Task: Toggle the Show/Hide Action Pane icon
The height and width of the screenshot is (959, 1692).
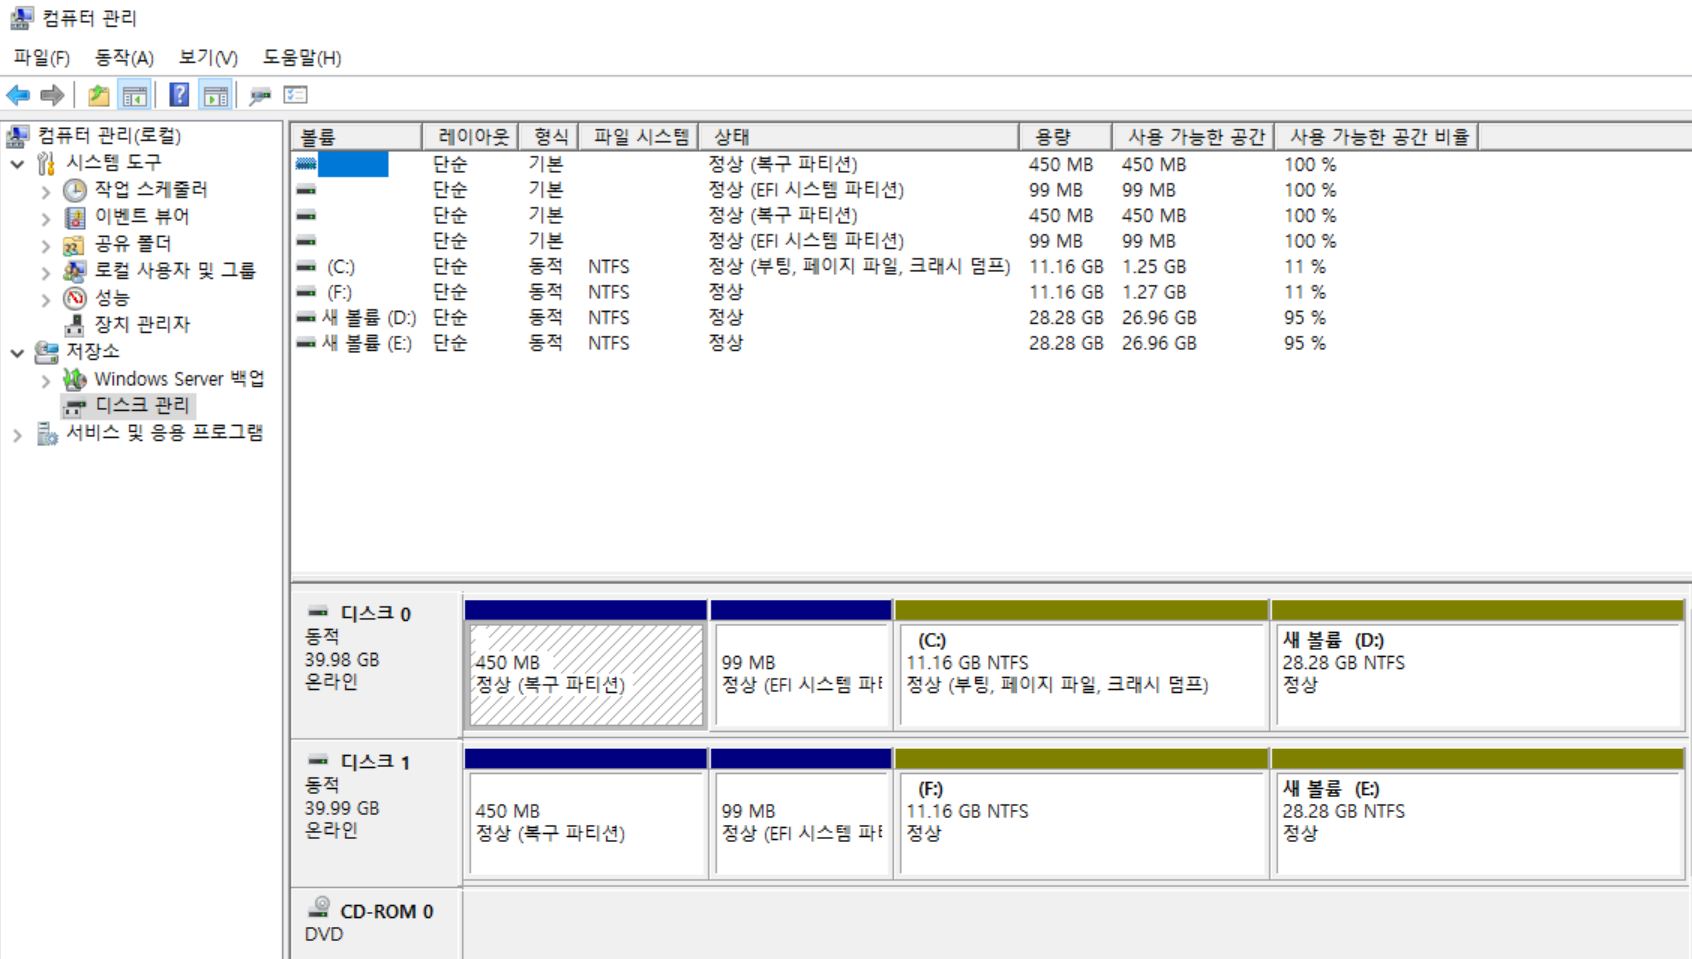Action: (x=215, y=95)
